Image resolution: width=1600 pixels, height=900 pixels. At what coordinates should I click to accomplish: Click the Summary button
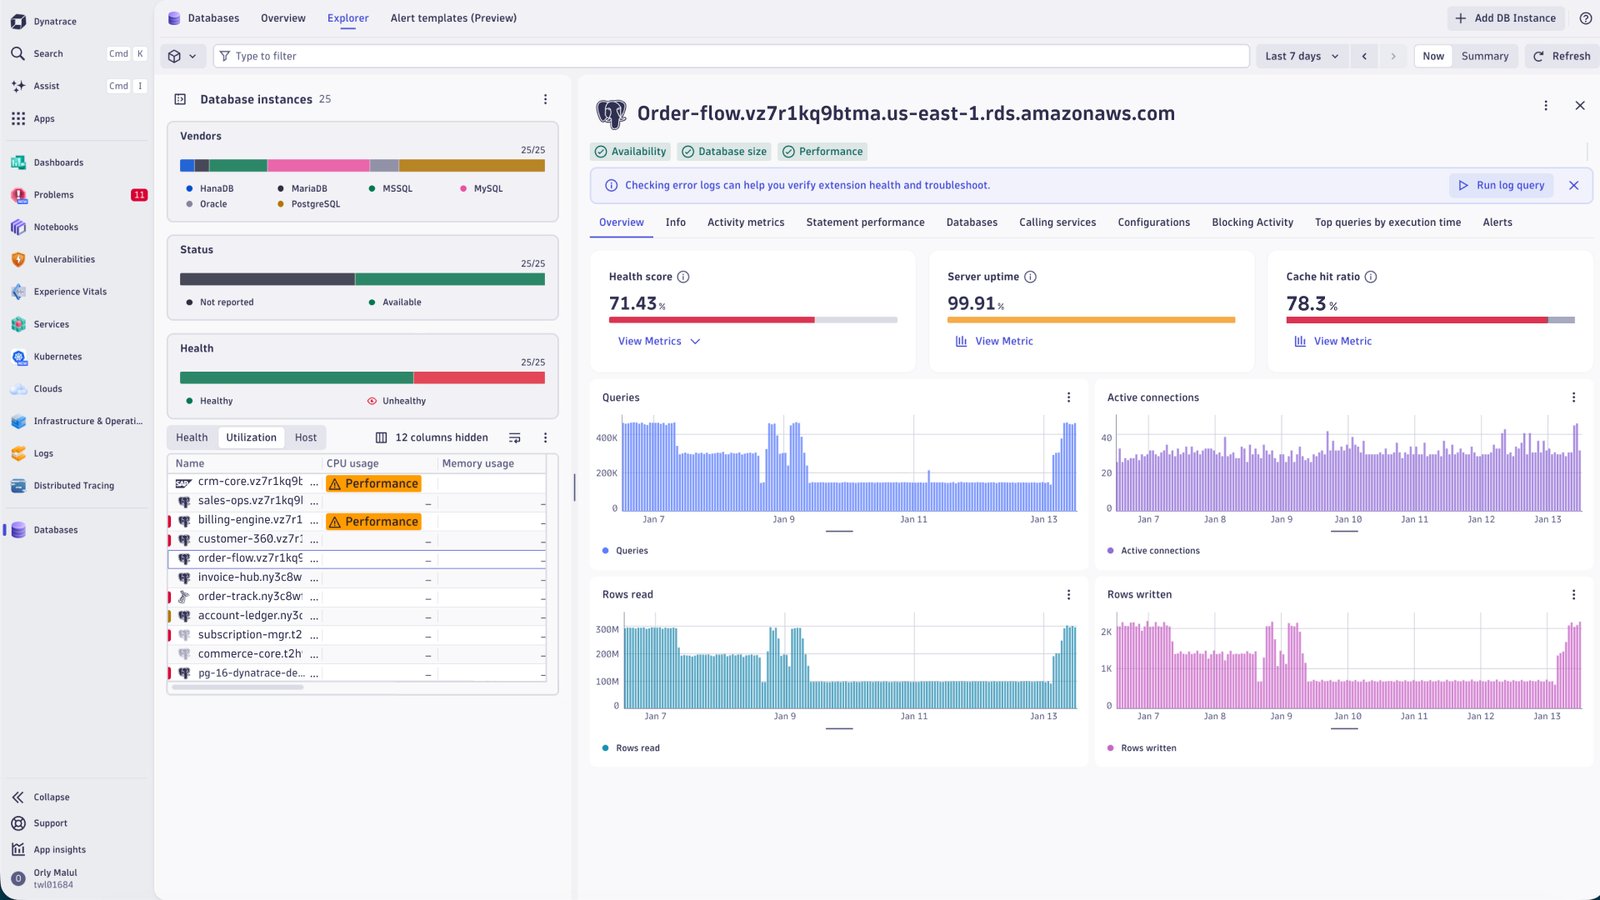coord(1485,56)
